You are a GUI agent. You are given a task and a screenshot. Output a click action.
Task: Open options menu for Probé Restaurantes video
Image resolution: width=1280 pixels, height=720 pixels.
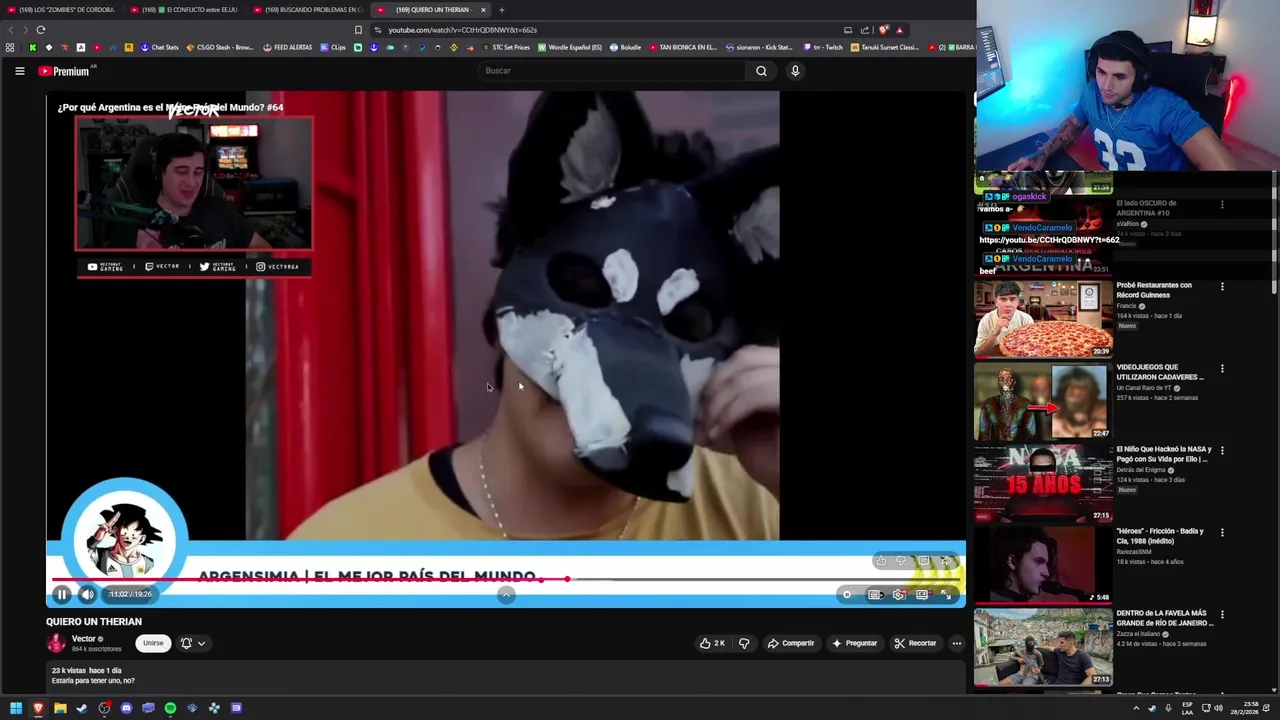(x=1222, y=287)
